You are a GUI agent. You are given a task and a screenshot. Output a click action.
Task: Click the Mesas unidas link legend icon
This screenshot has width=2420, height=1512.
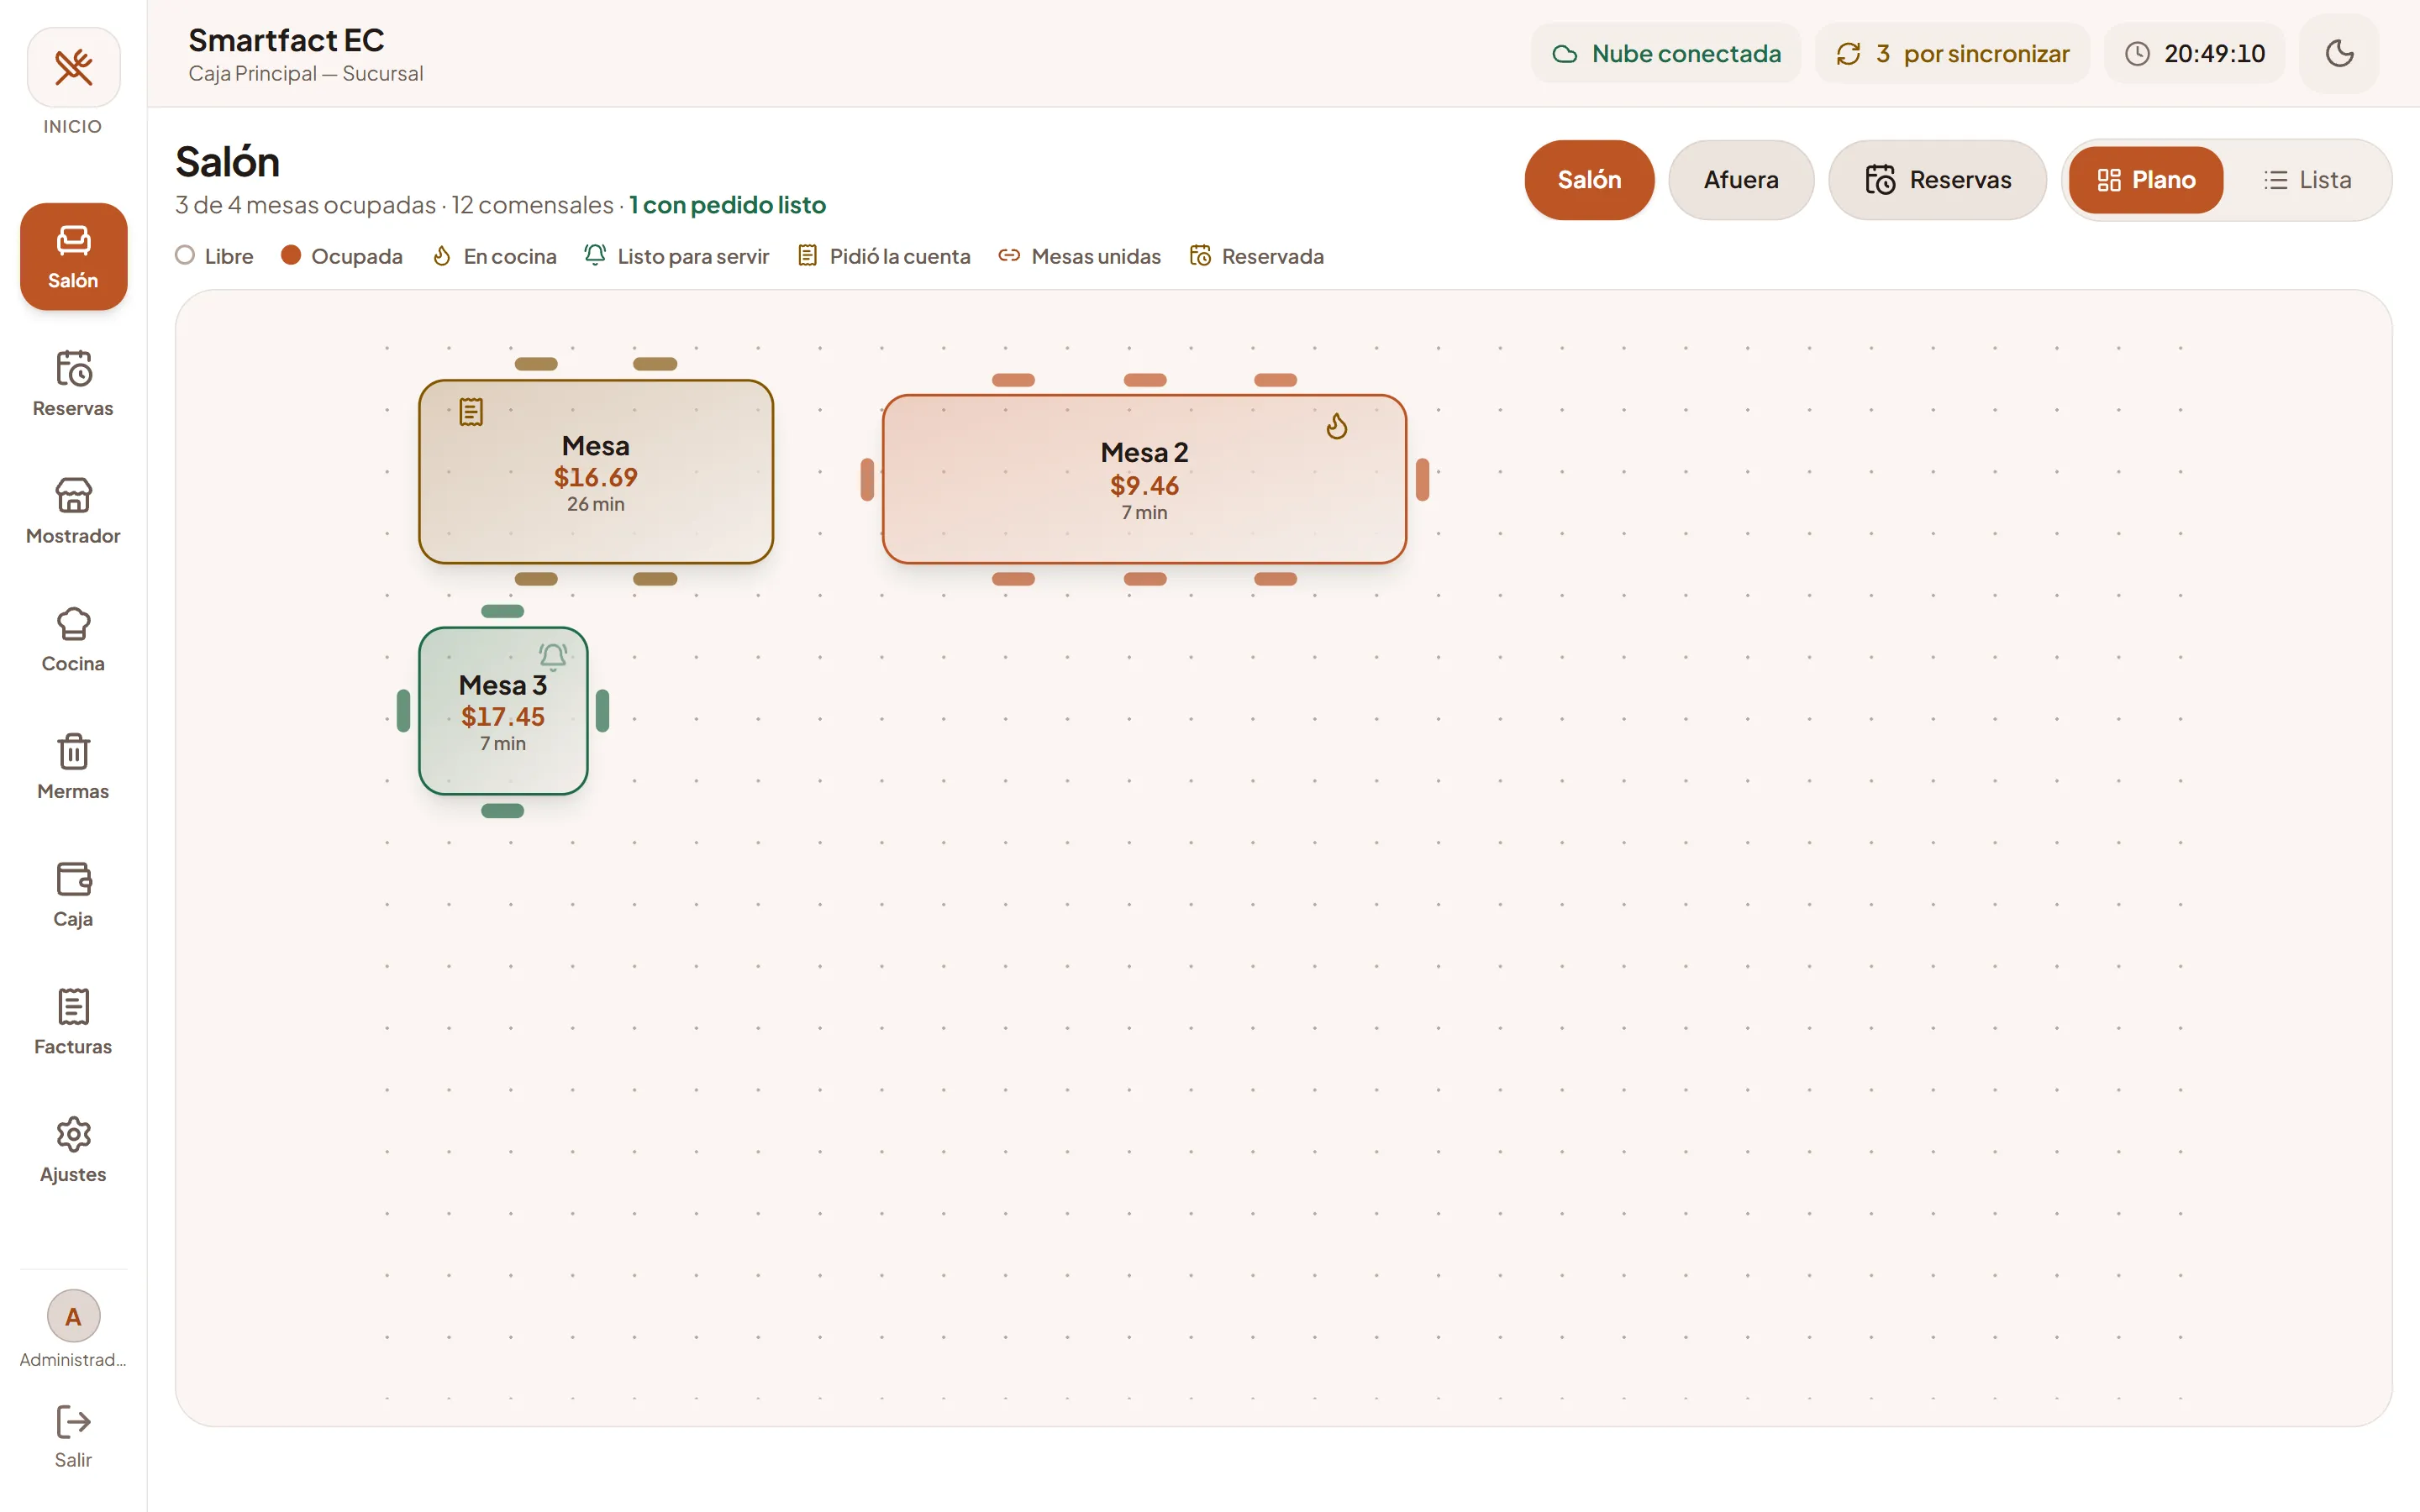coord(1009,256)
